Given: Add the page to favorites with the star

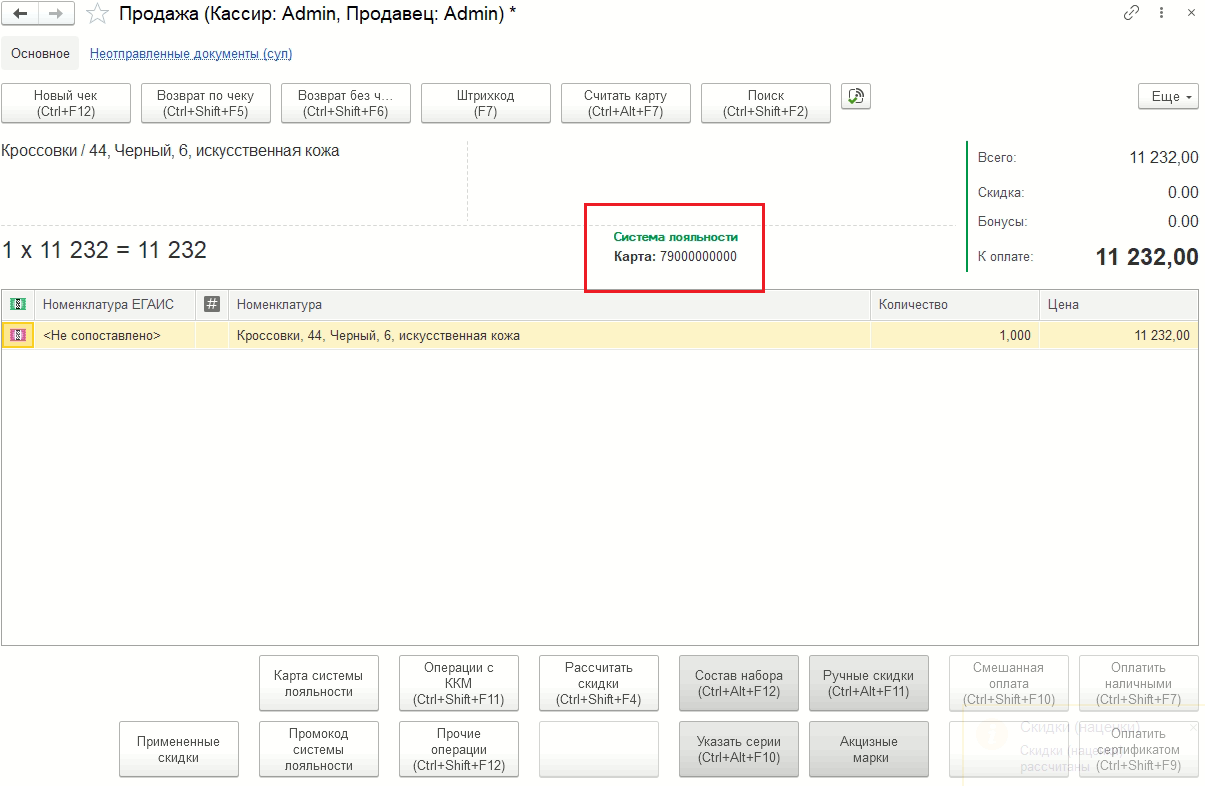Looking at the screenshot, I should click(97, 14).
